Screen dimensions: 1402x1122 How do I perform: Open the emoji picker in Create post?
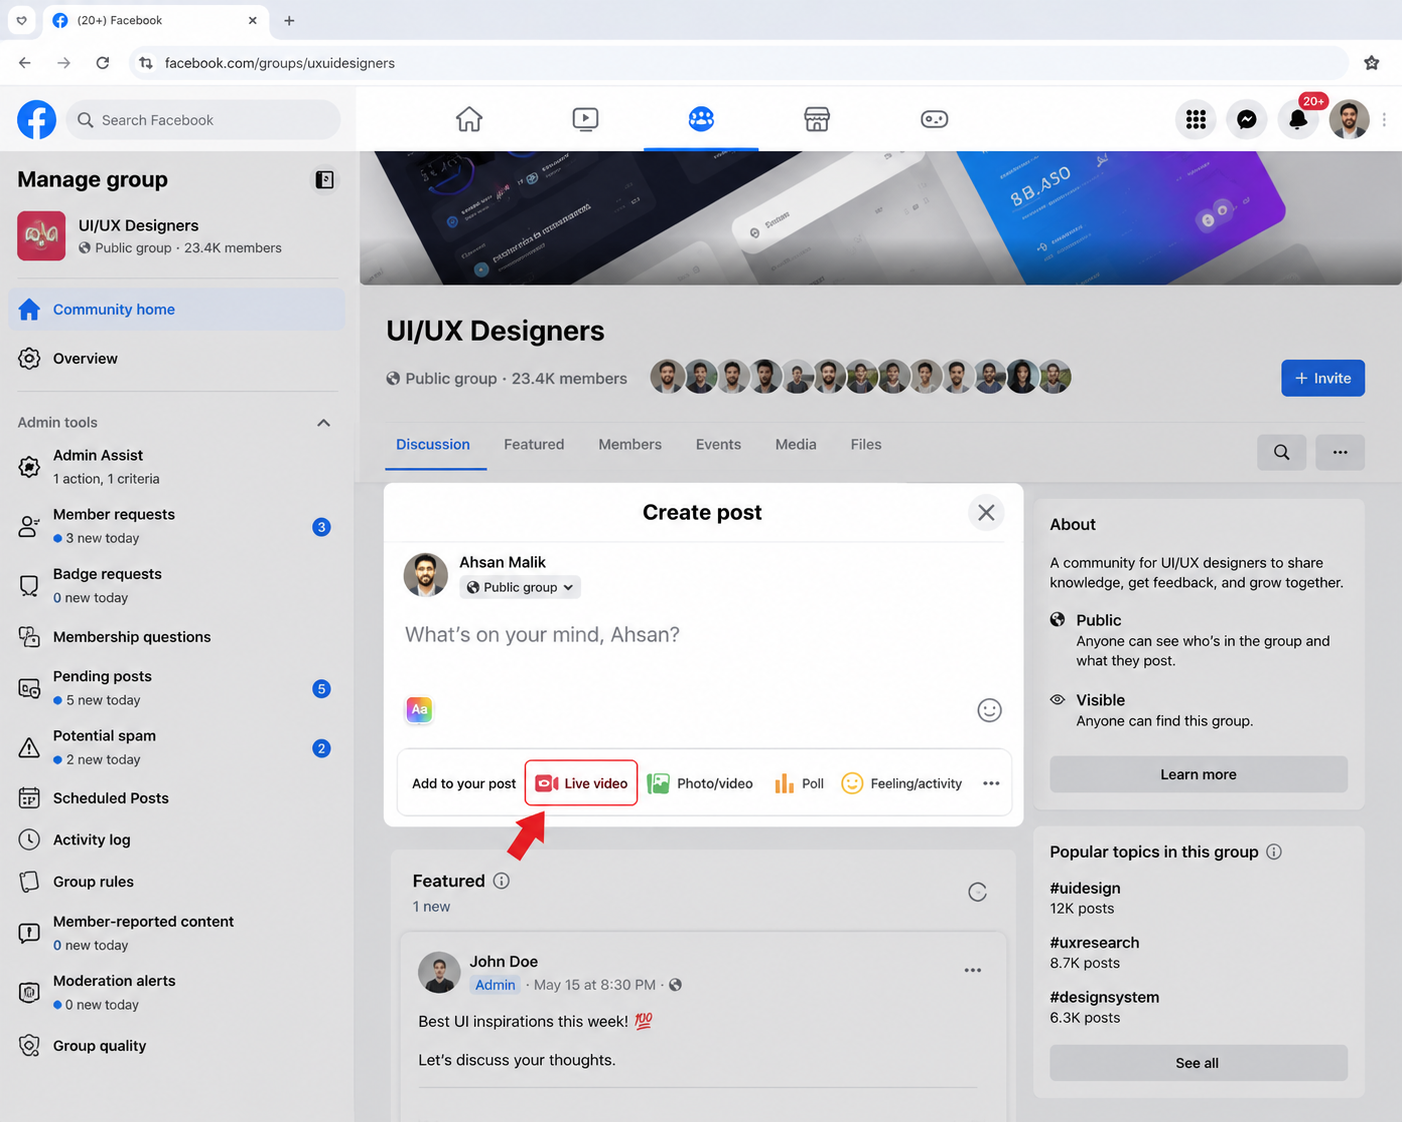(989, 710)
